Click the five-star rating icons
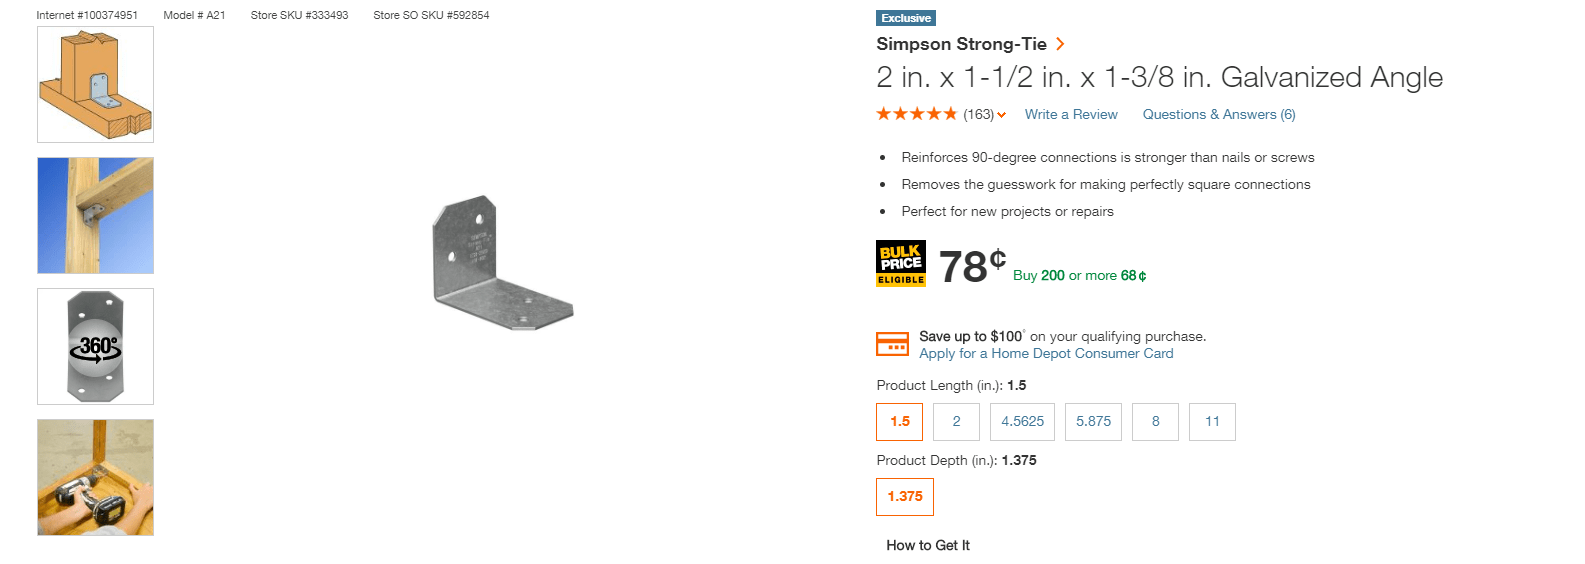The width and height of the screenshot is (1585, 564). pos(916,114)
